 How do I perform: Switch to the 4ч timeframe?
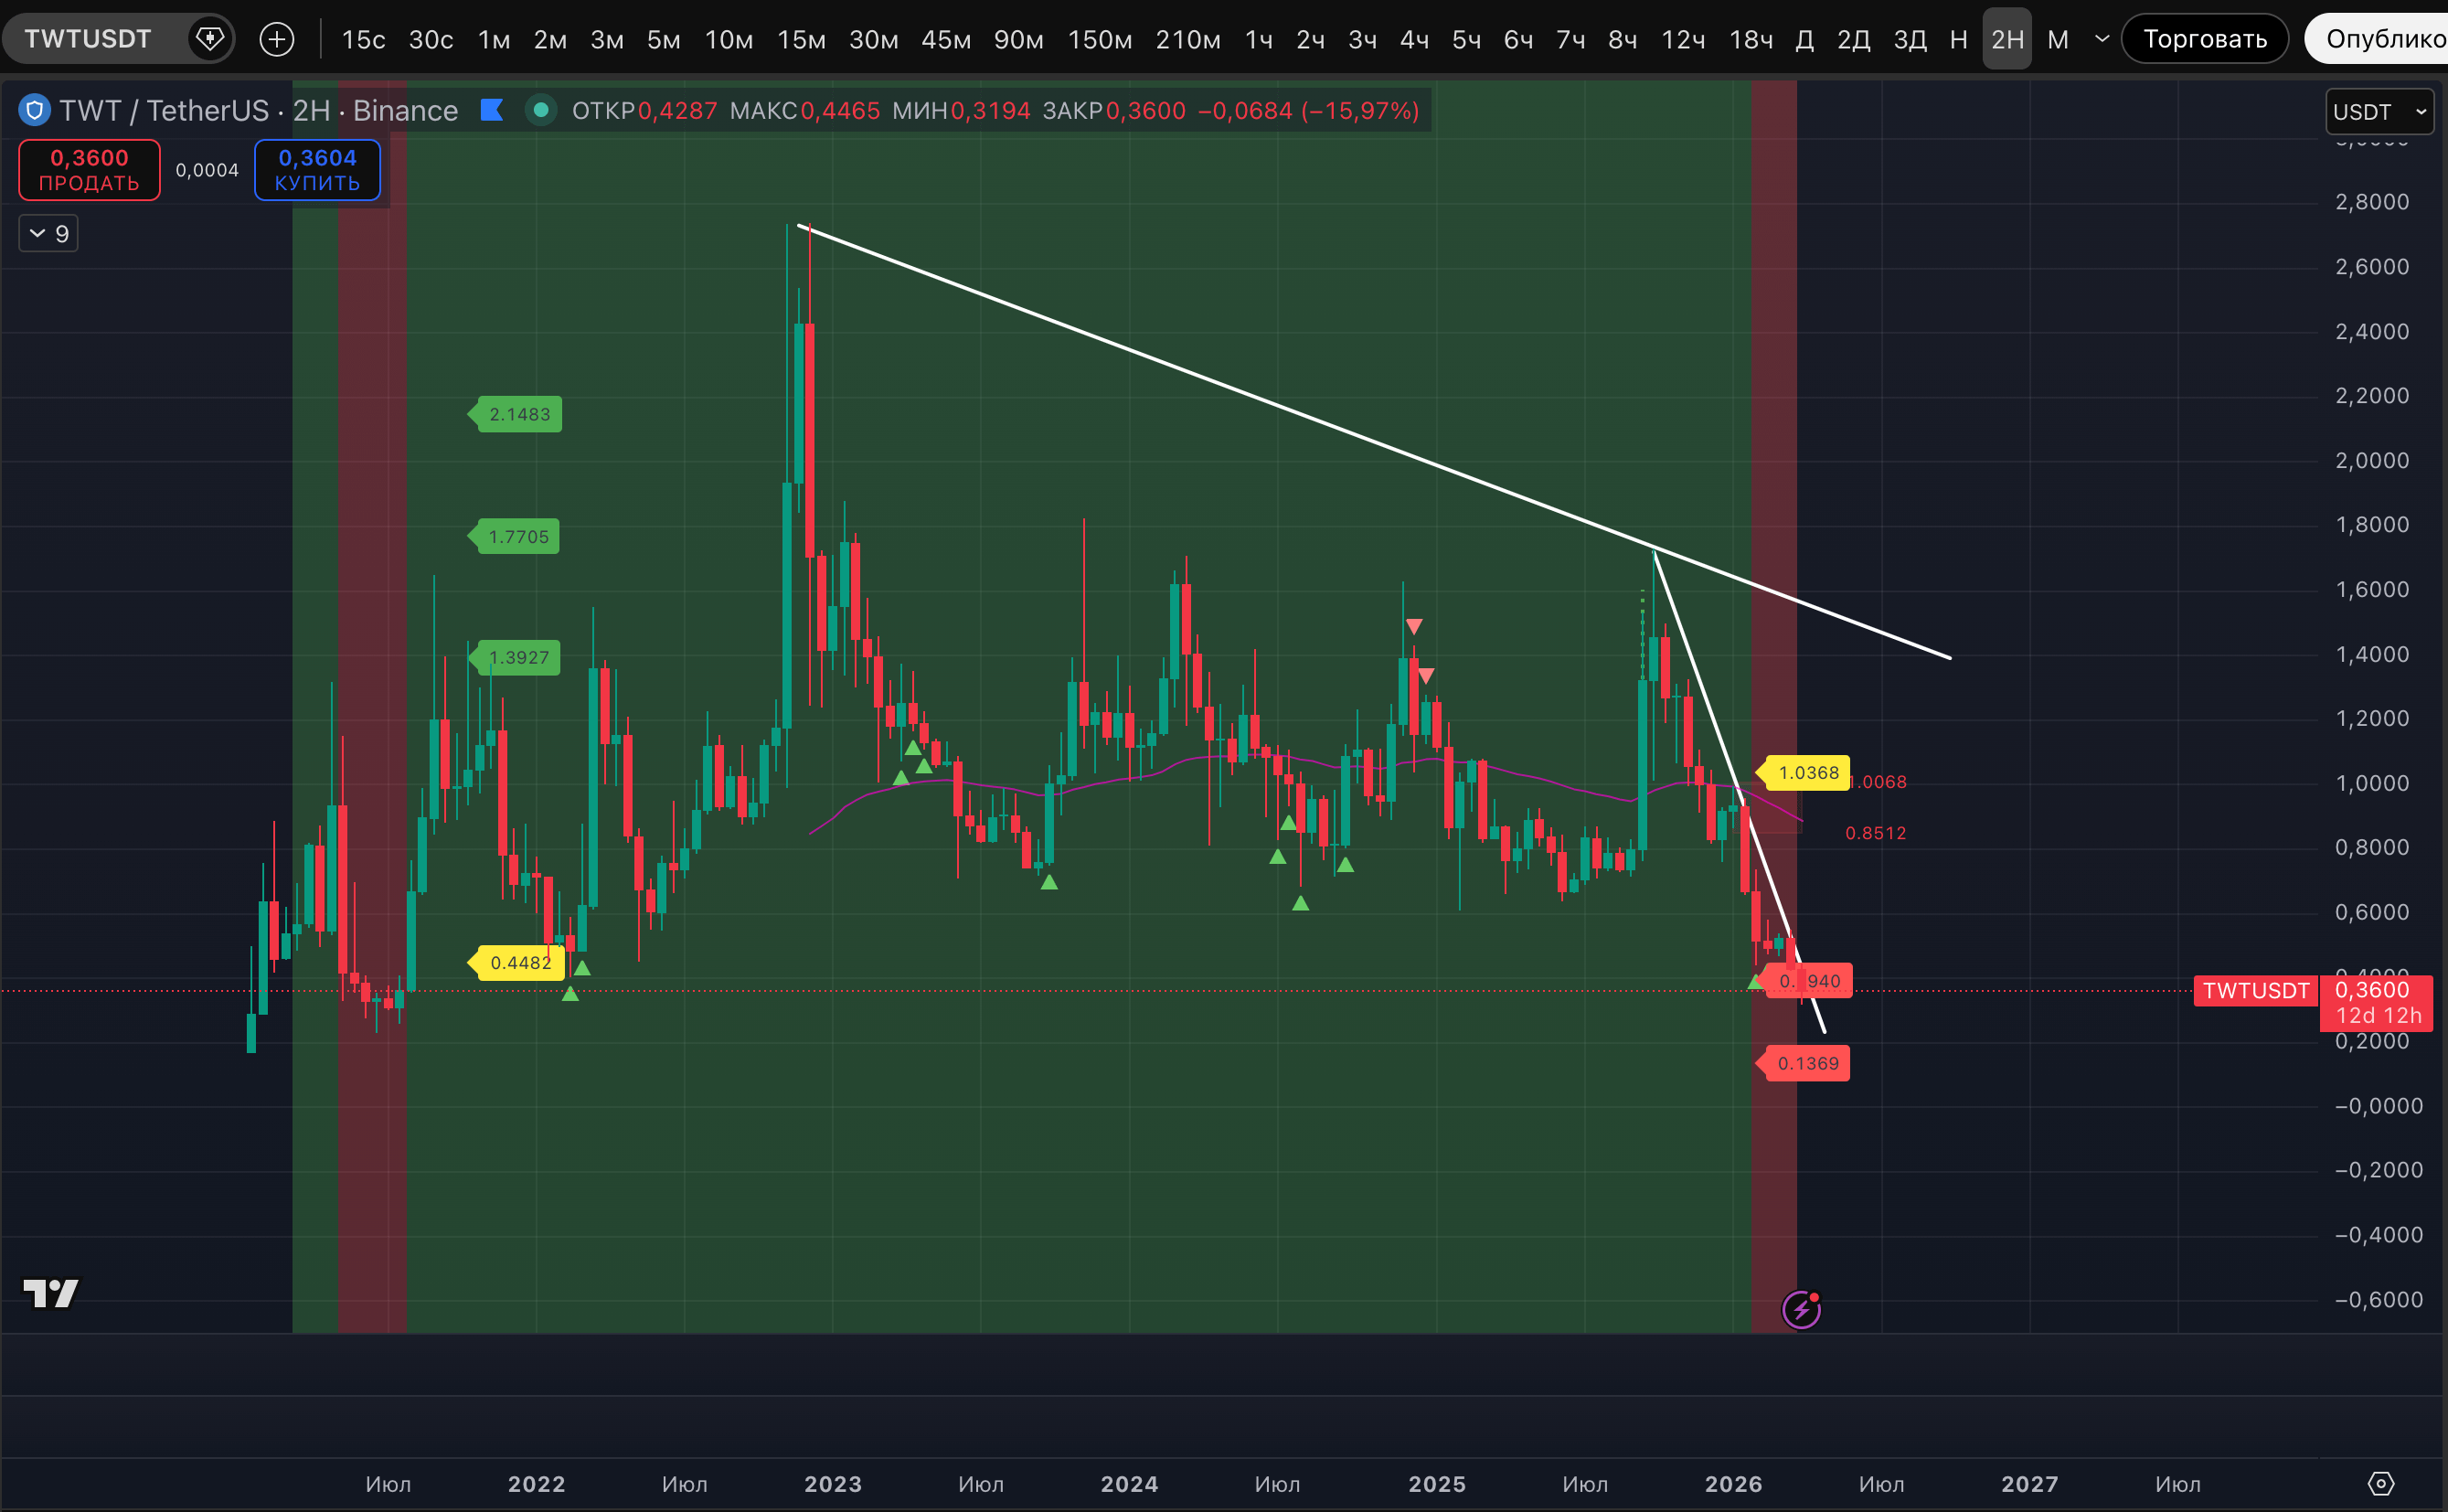1414,39
